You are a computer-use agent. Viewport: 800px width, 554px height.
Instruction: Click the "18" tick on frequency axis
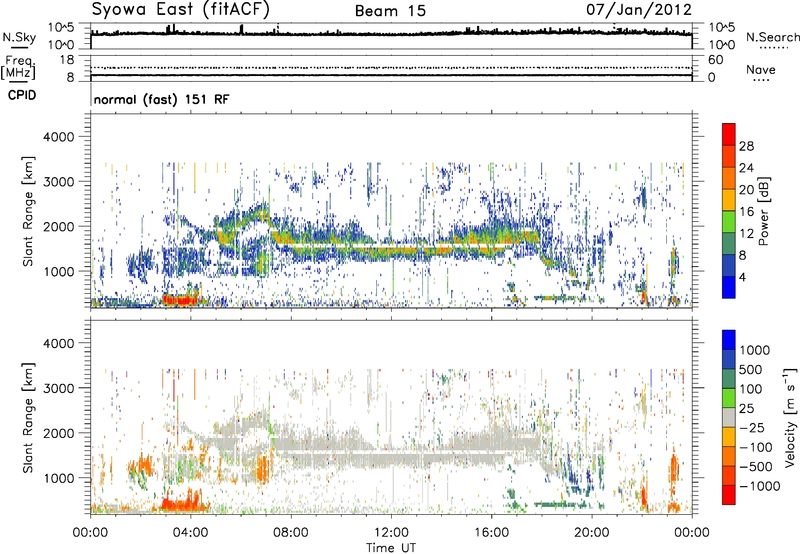coord(67,60)
